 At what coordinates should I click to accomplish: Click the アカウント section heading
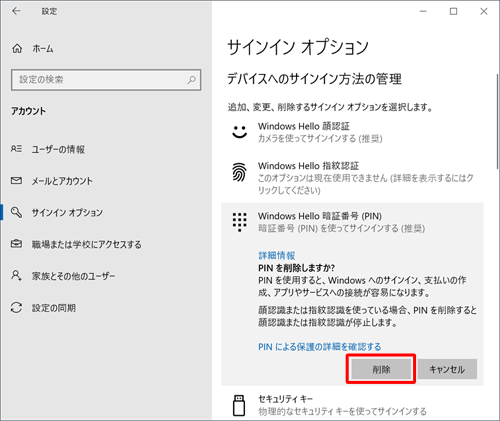(x=28, y=111)
